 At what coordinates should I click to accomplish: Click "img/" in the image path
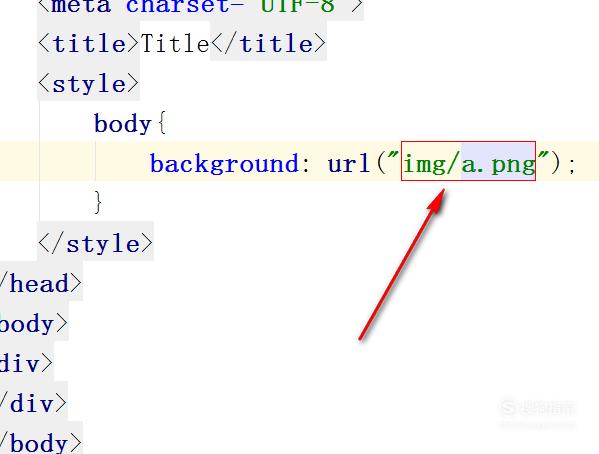tap(432, 164)
